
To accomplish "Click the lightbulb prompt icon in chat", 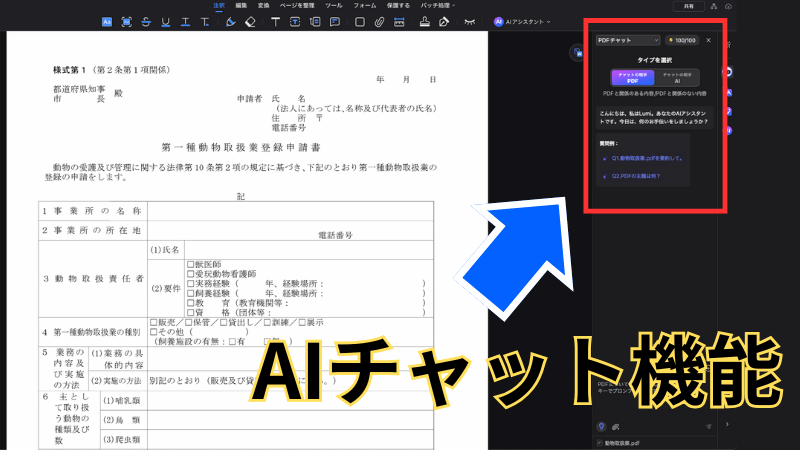I will click(x=600, y=425).
